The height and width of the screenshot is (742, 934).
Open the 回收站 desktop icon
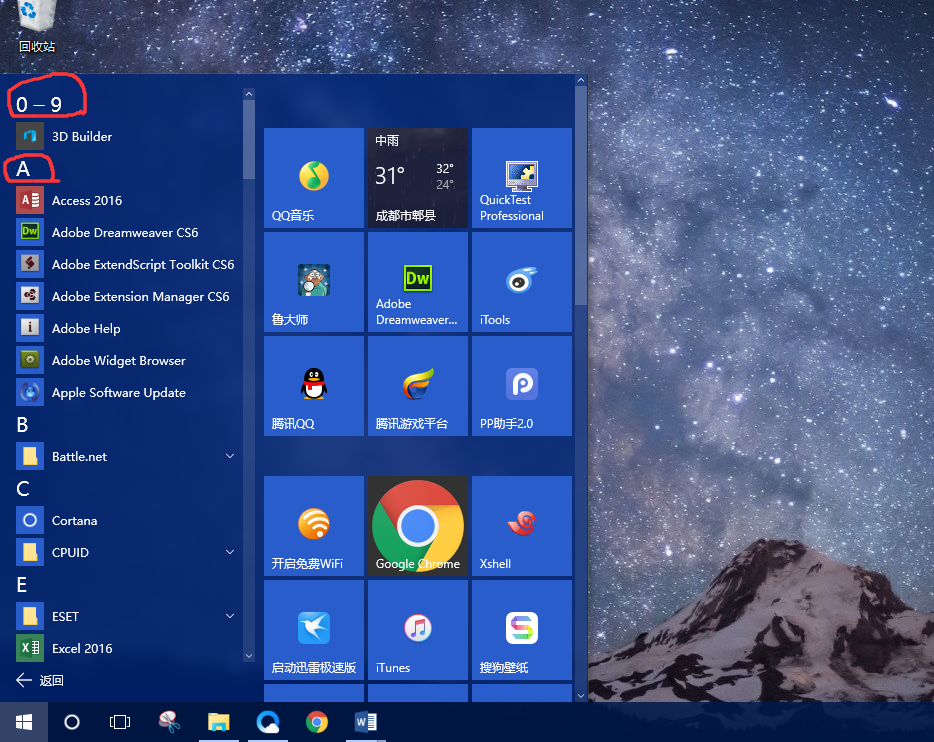37,26
